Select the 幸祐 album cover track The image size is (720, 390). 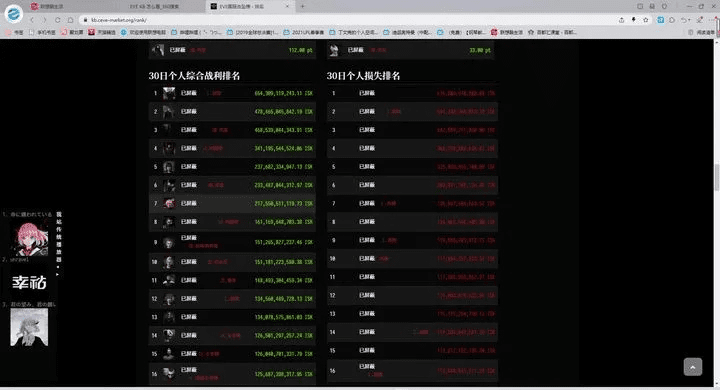(29, 282)
